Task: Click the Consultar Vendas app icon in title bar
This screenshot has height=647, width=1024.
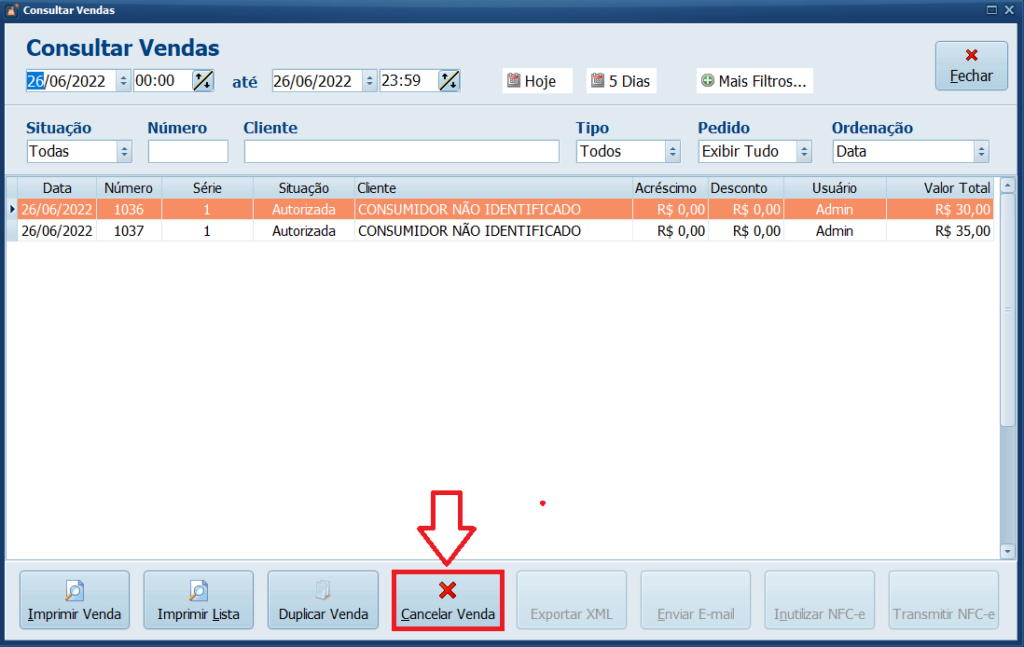Action: point(11,10)
